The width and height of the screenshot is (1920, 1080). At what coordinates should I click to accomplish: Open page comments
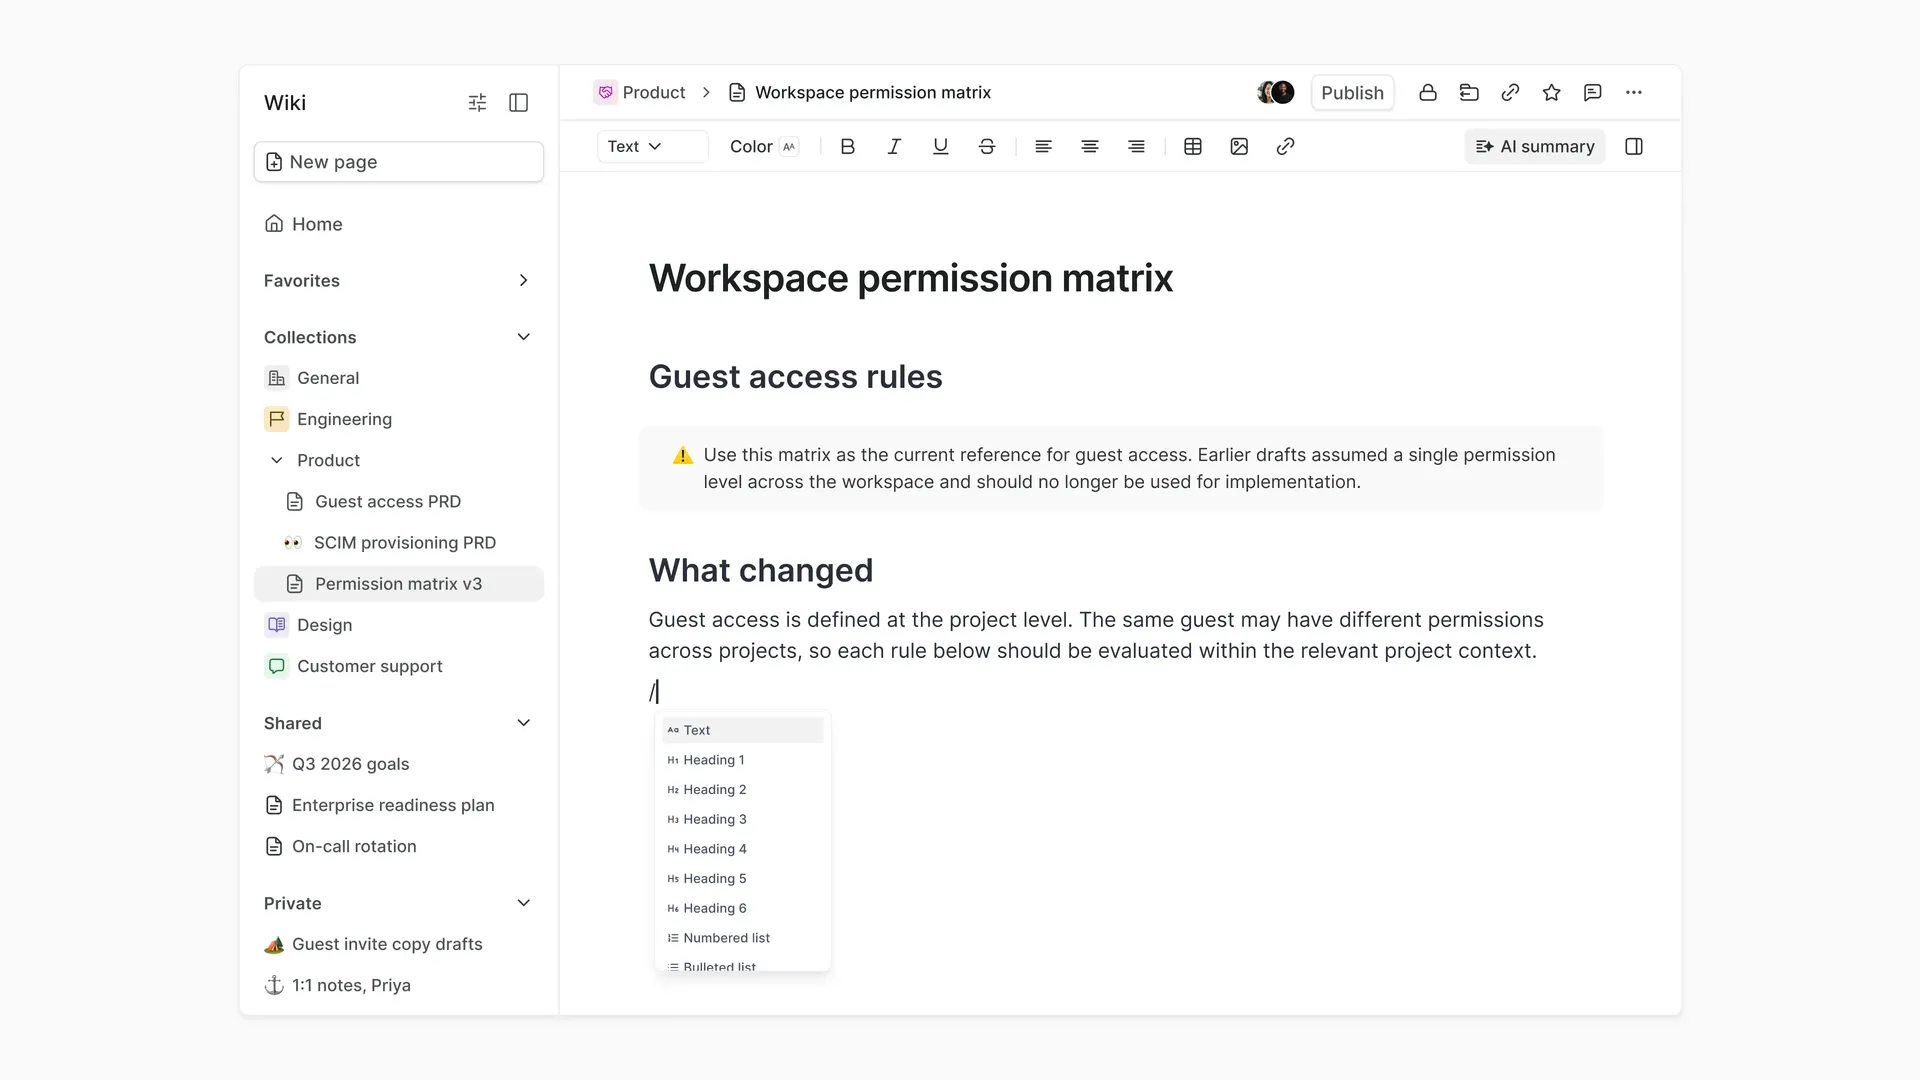(1593, 93)
